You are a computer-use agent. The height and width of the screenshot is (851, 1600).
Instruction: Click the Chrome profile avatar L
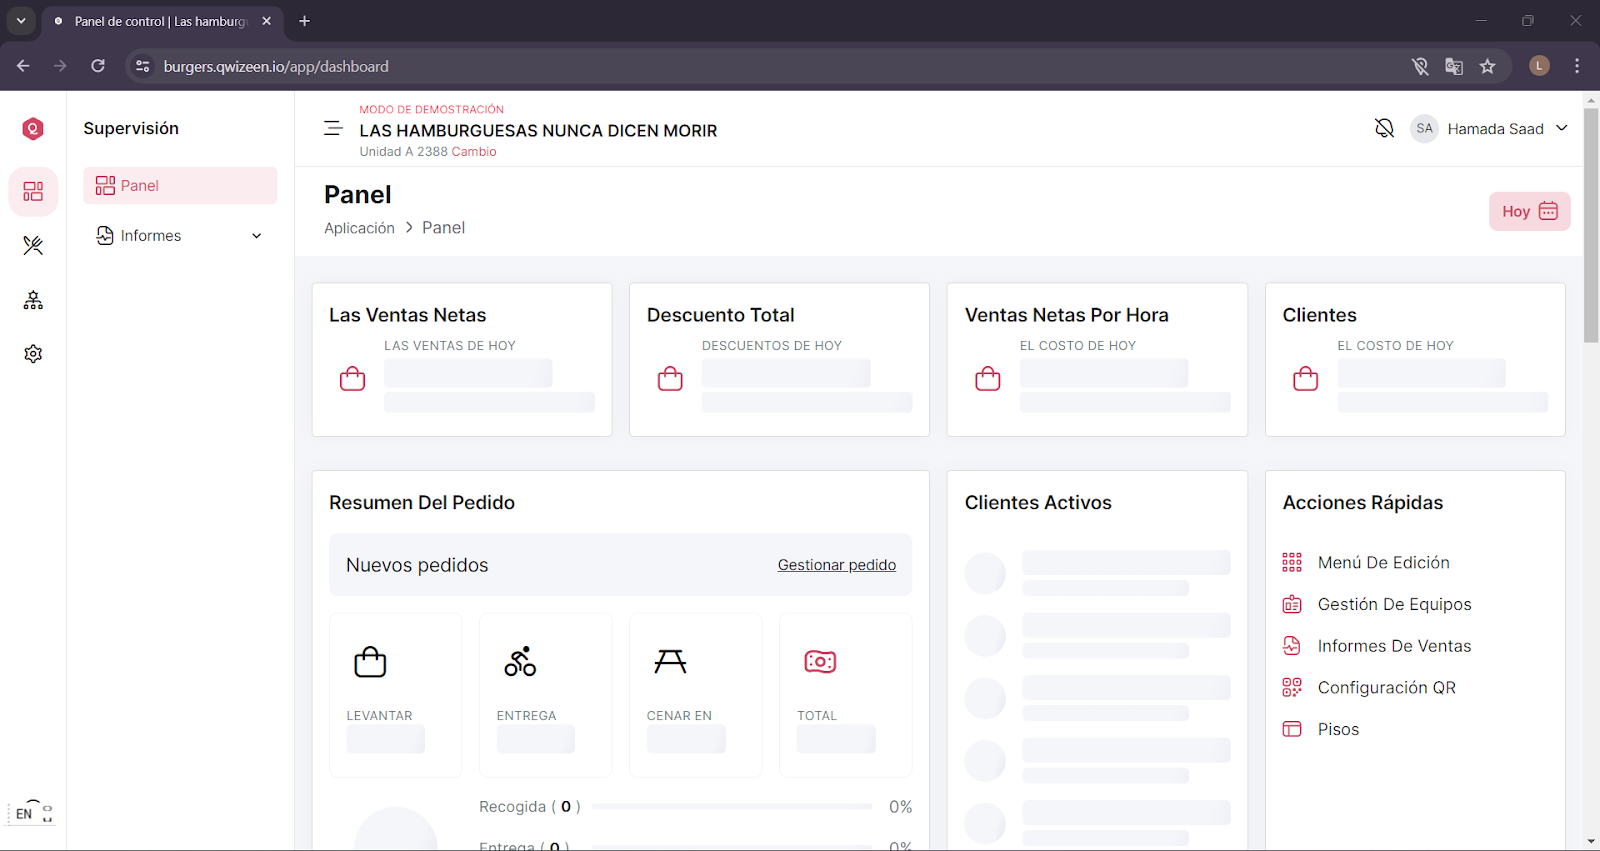click(1540, 66)
